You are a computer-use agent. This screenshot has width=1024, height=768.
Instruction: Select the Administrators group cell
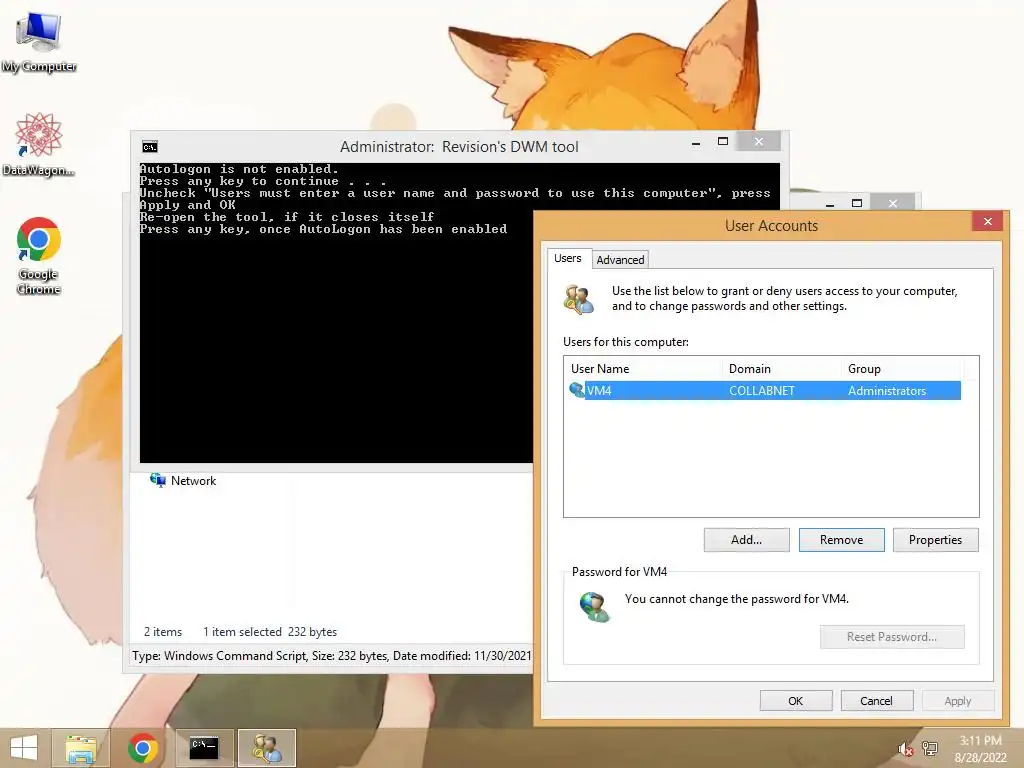tap(887, 391)
